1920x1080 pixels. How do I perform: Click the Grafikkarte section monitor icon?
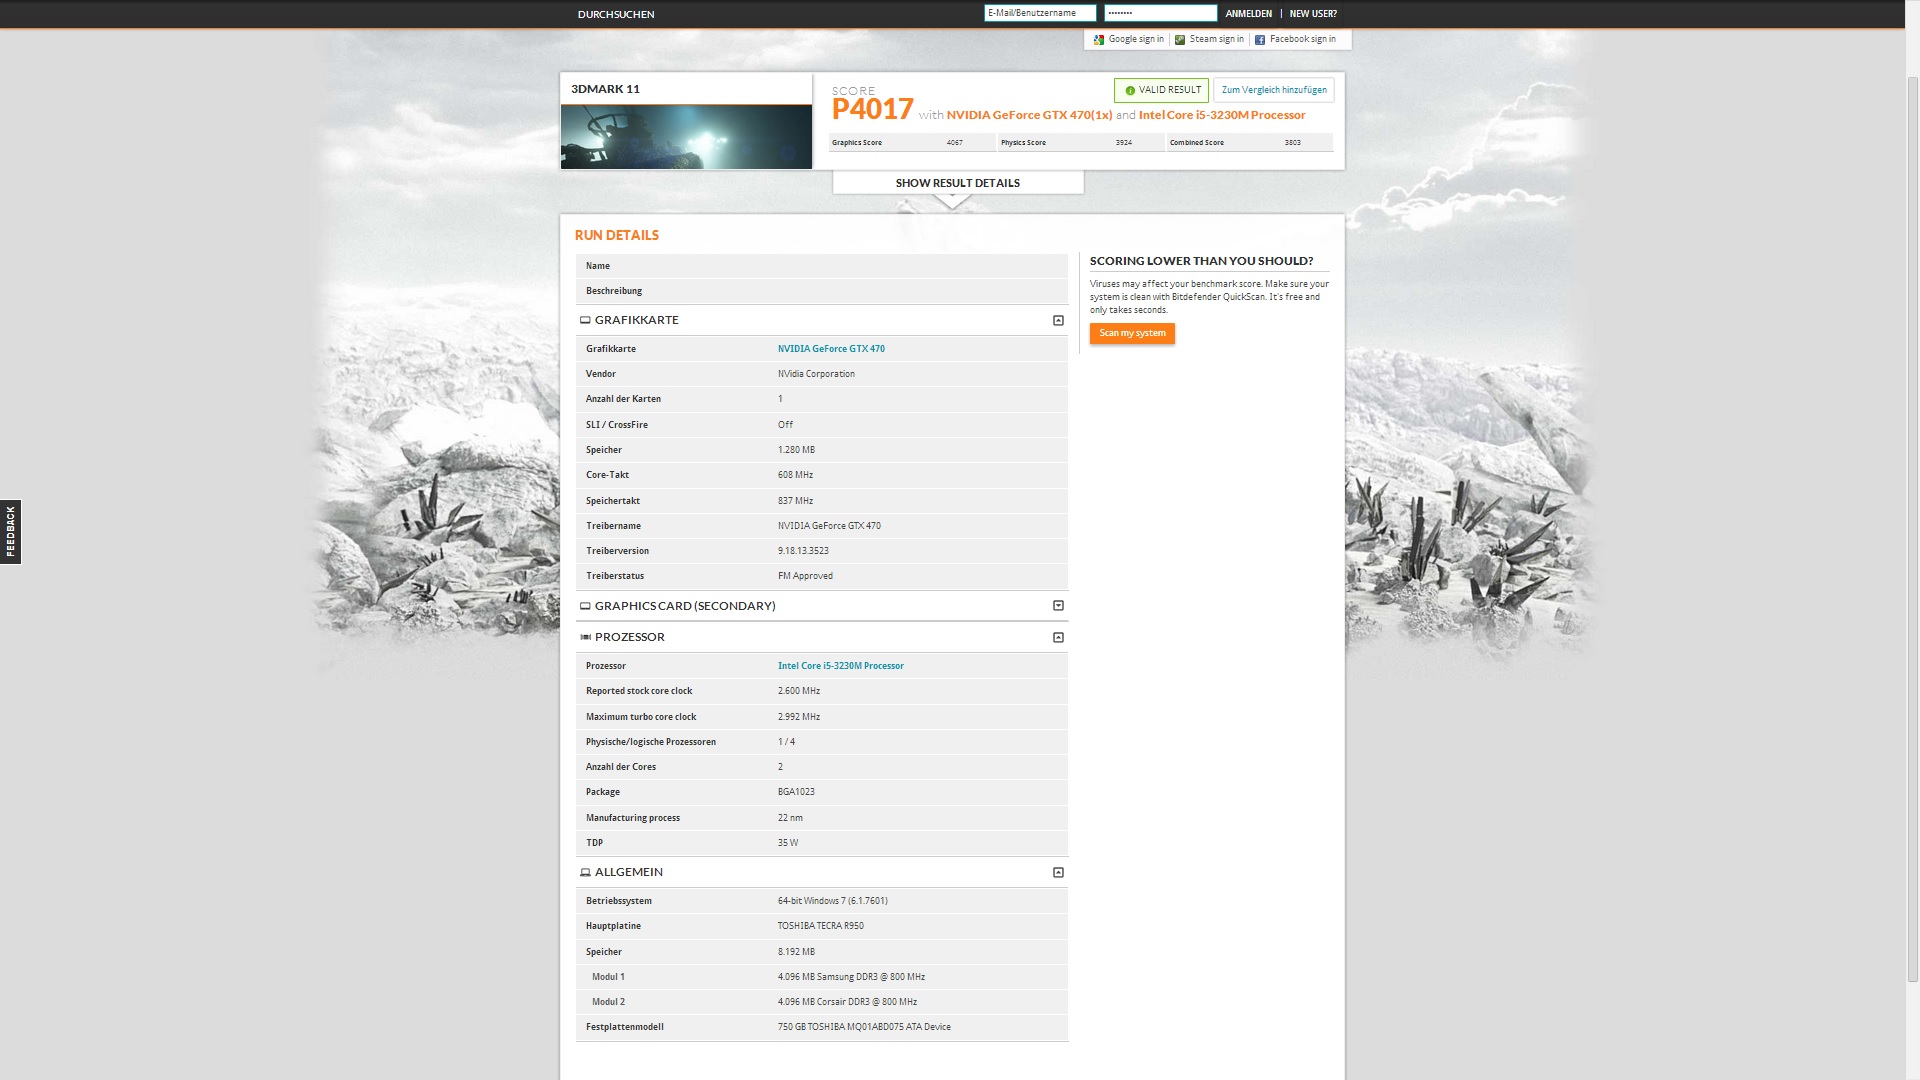pyautogui.click(x=585, y=320)
